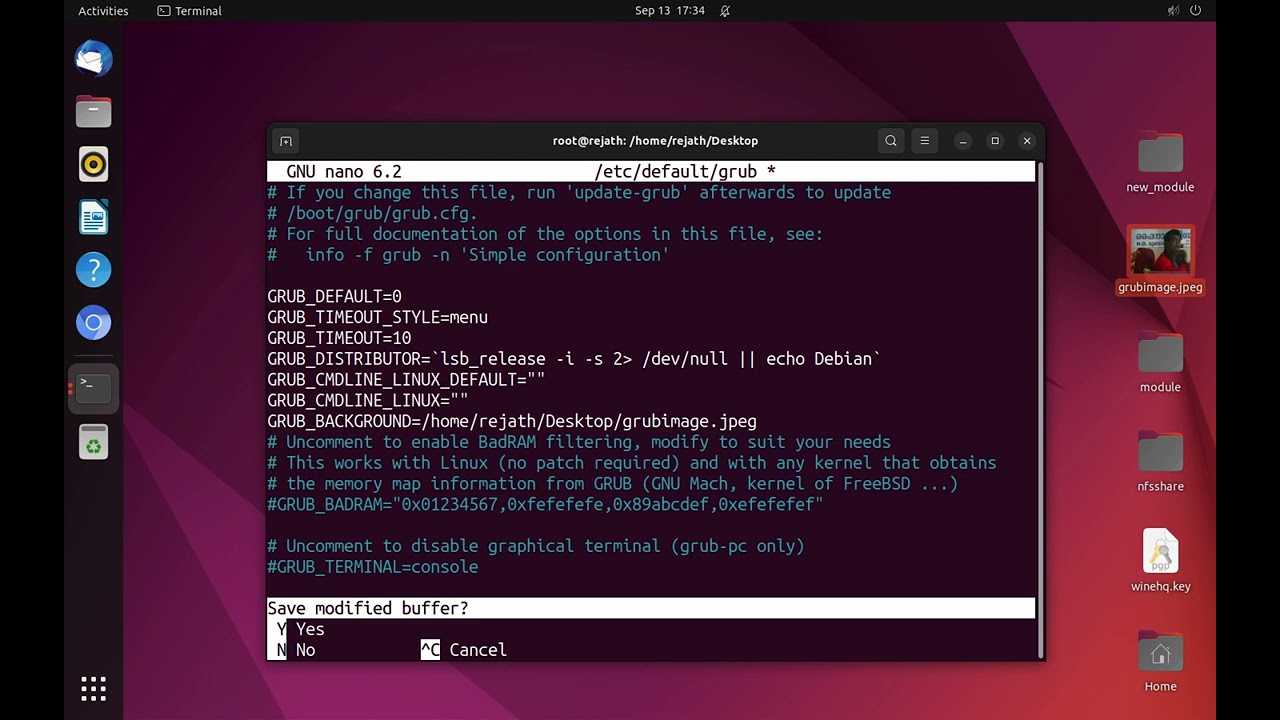Click the 'info -f grub -n' comment line
The height and width of the screenshot is (720, 1280).
coord(468,255)
